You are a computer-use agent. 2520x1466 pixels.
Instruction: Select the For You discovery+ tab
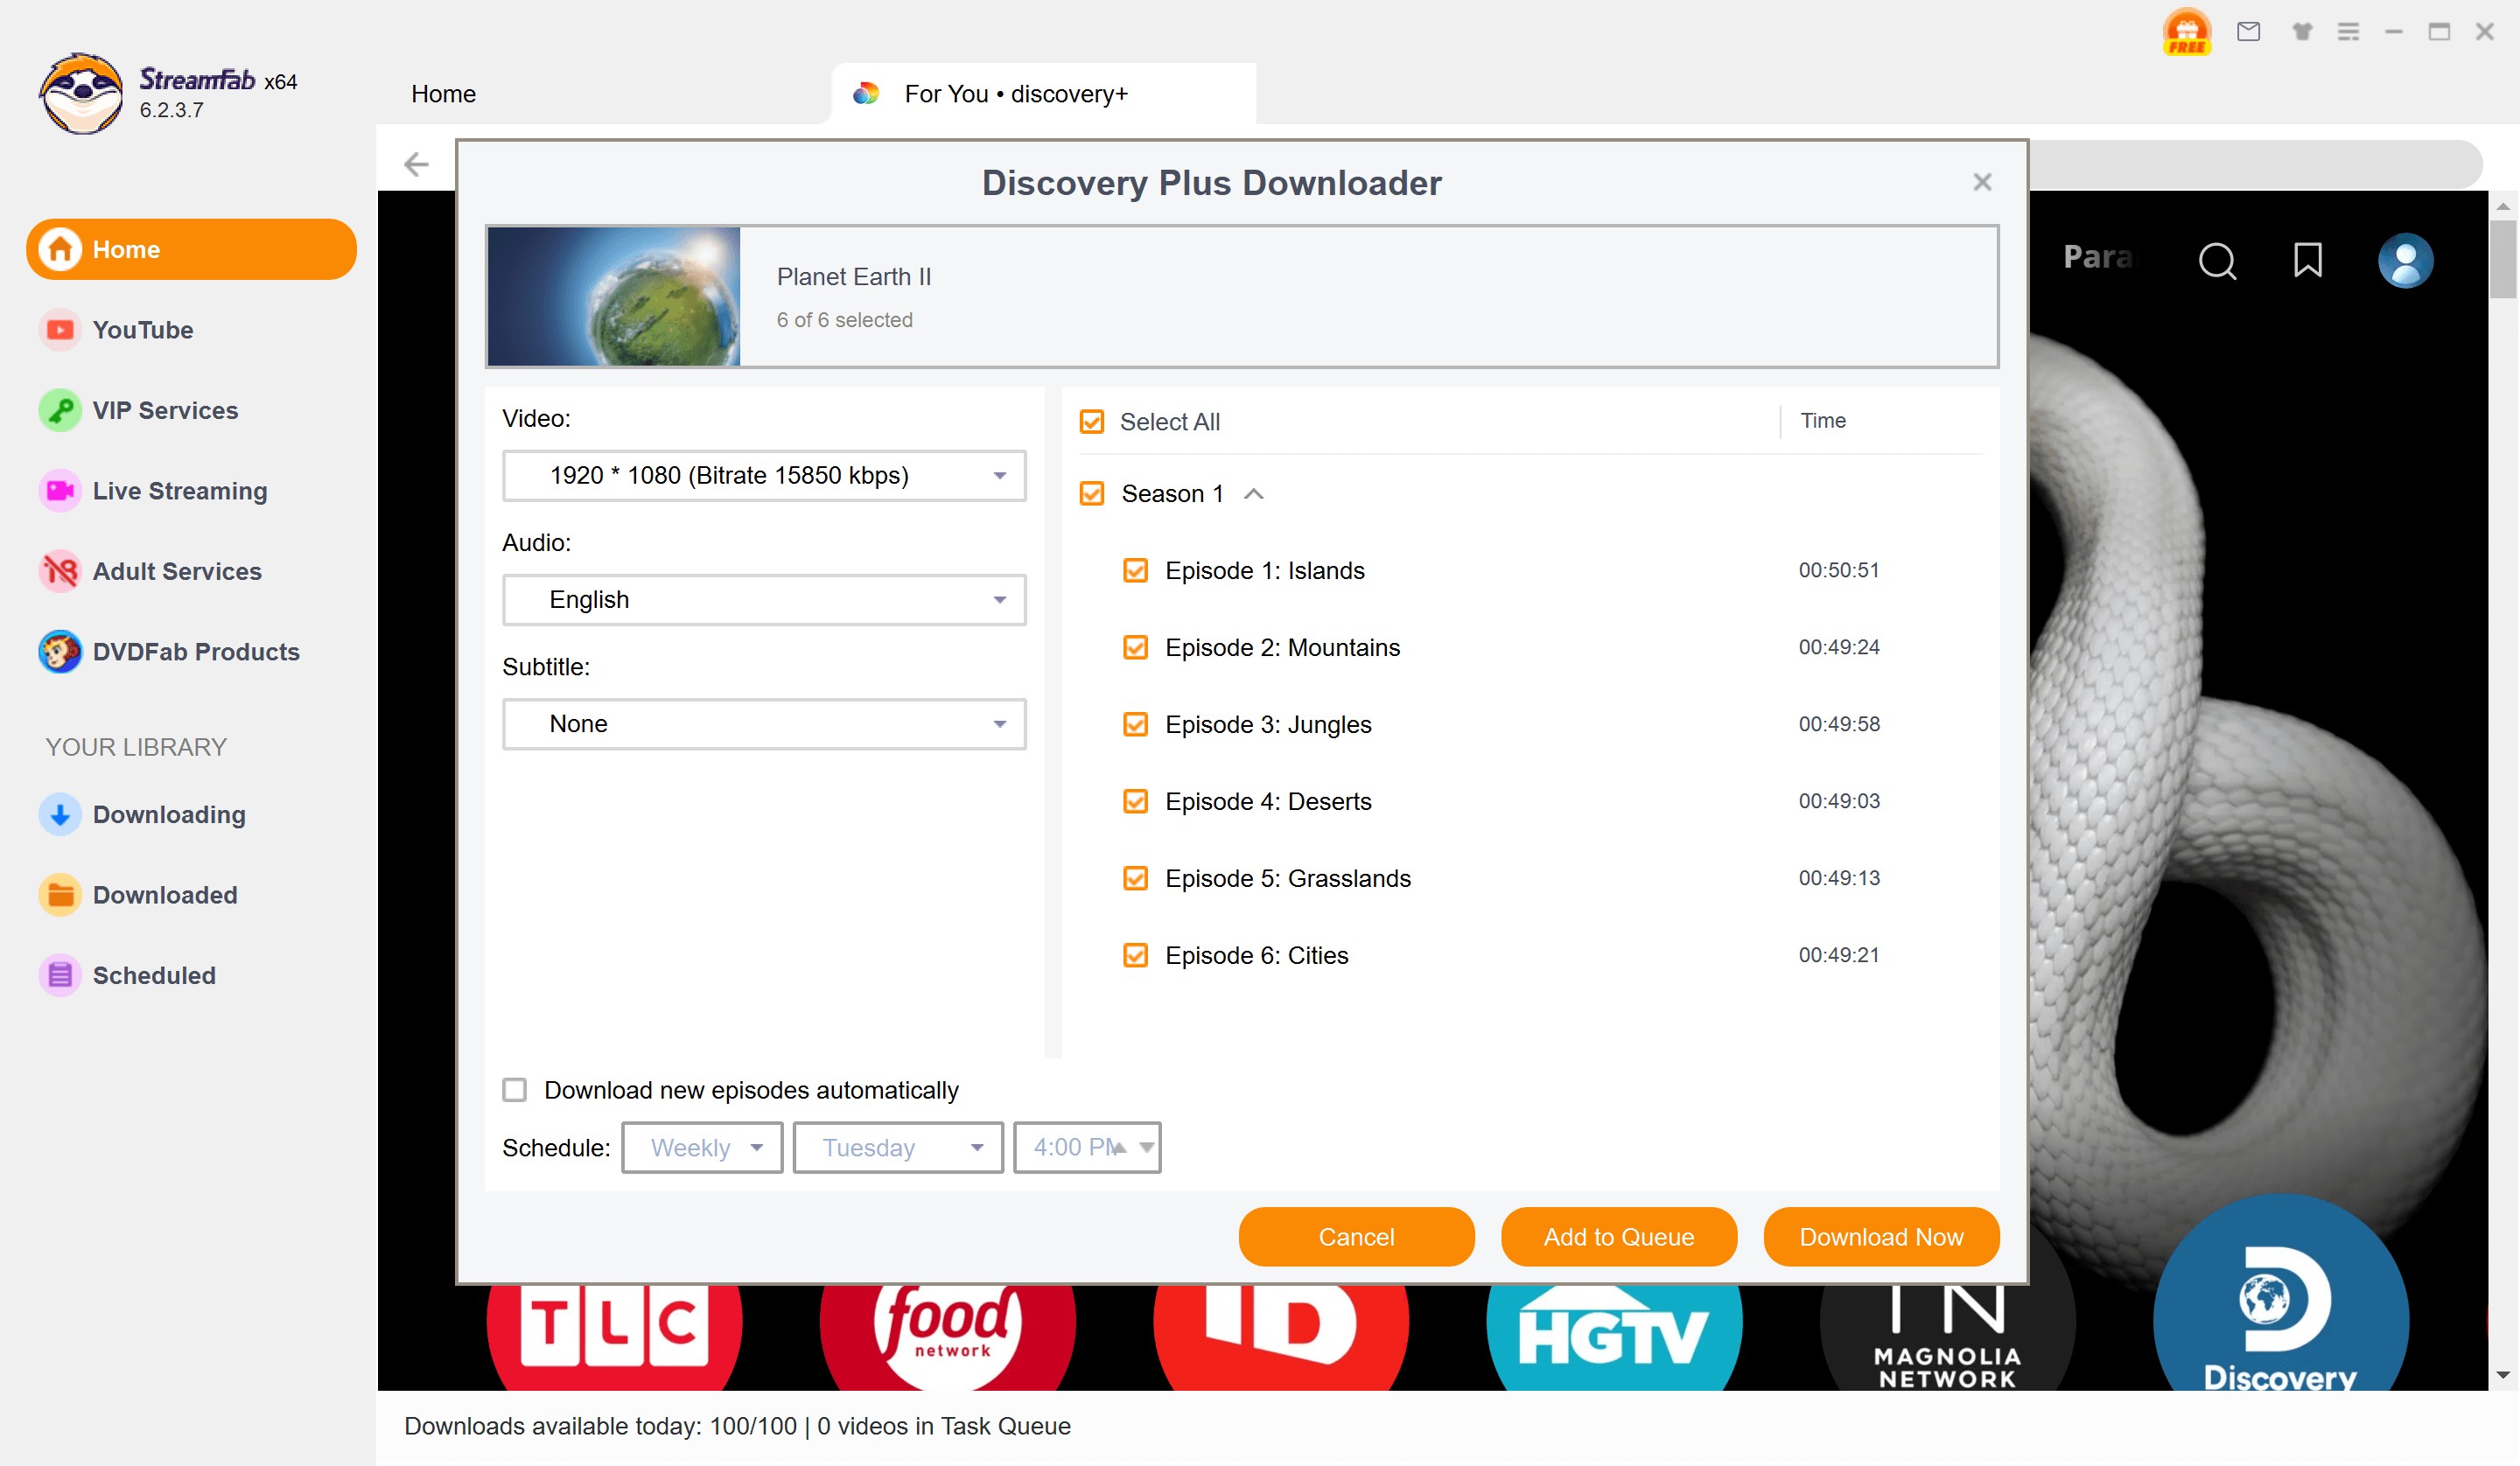click(x=1015, y=94)
